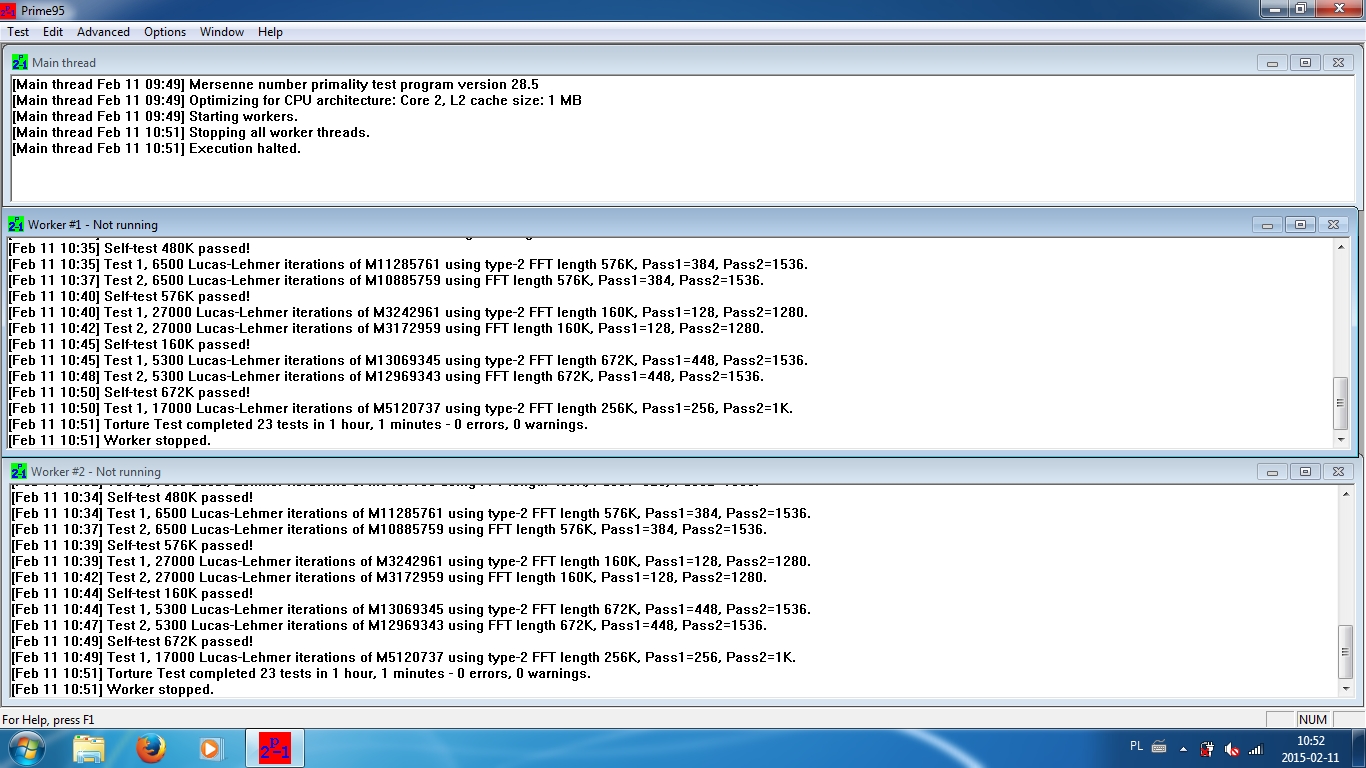Image resolution: width=1366 pixels, height=768 pixels.
Task: Click the NUM indicator in status bar
Action: [1312, 720]
